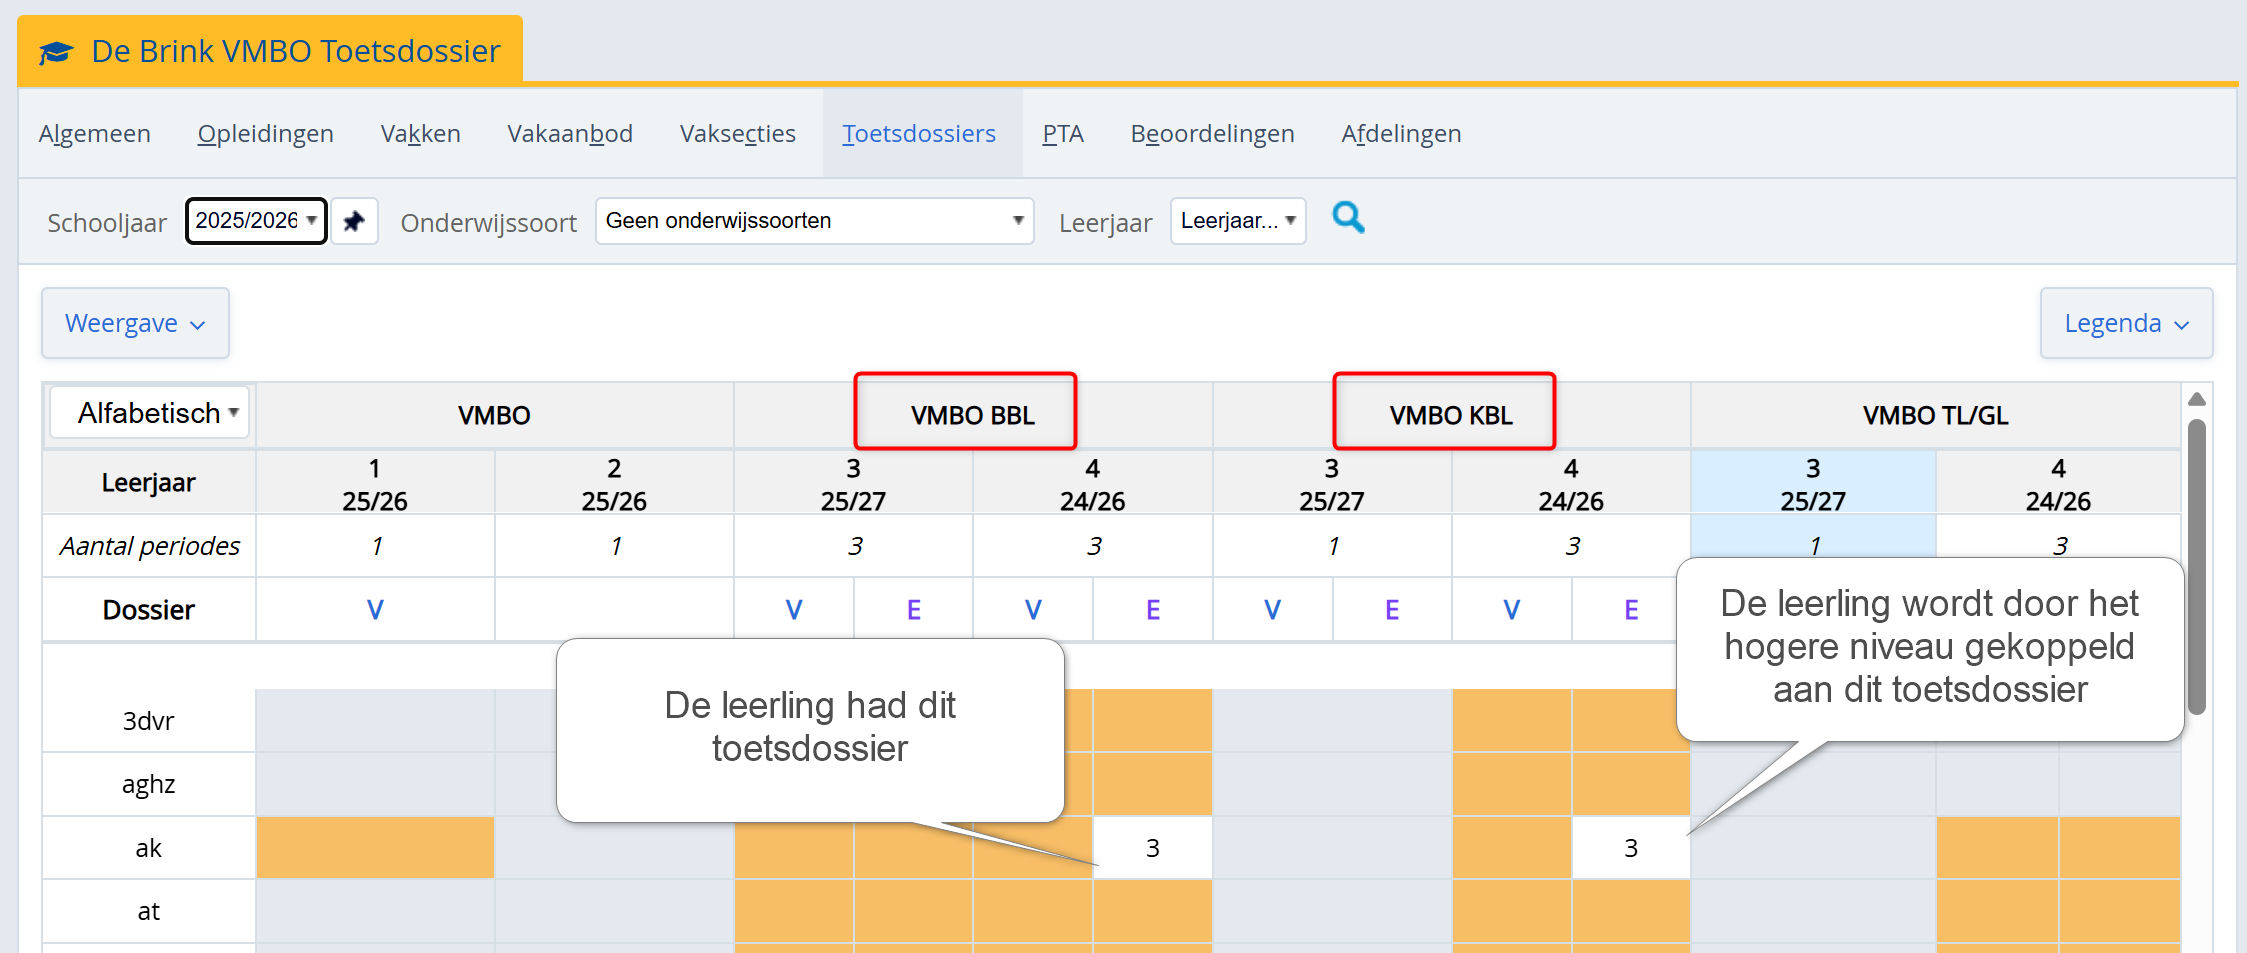The width and height of the screenshot is (2247, 953).
Task: Click the pin icon beside Schooljaar
Action: (354, 221)
